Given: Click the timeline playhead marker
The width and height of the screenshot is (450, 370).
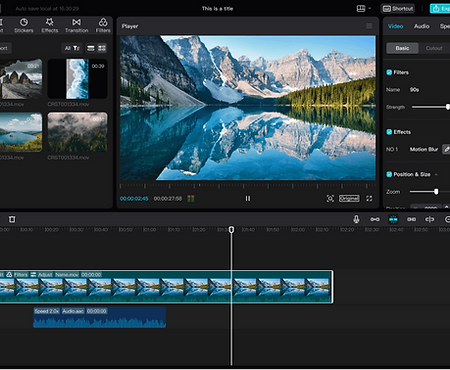Looking at the screenshot, I should point(231,229).
